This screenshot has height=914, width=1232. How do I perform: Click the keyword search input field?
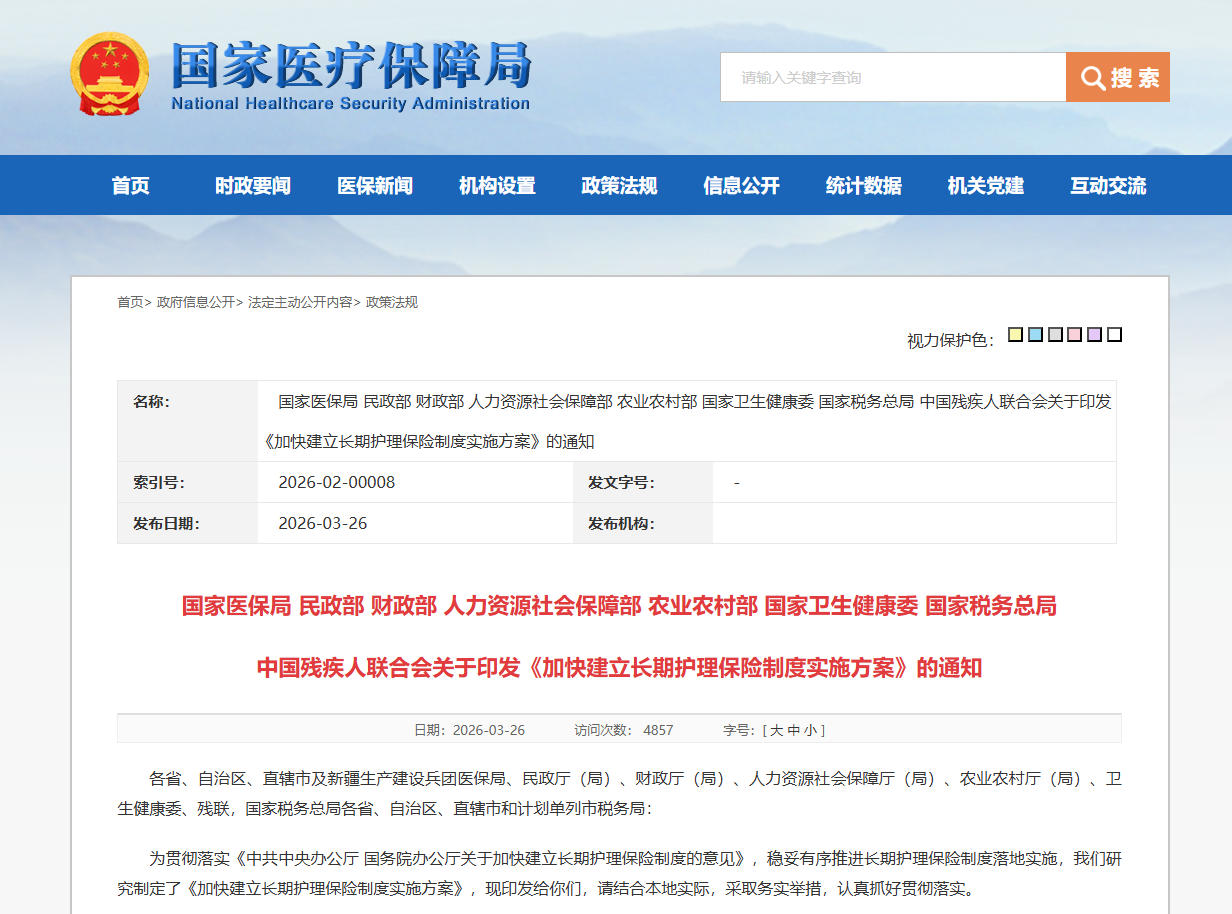(892, 77)
